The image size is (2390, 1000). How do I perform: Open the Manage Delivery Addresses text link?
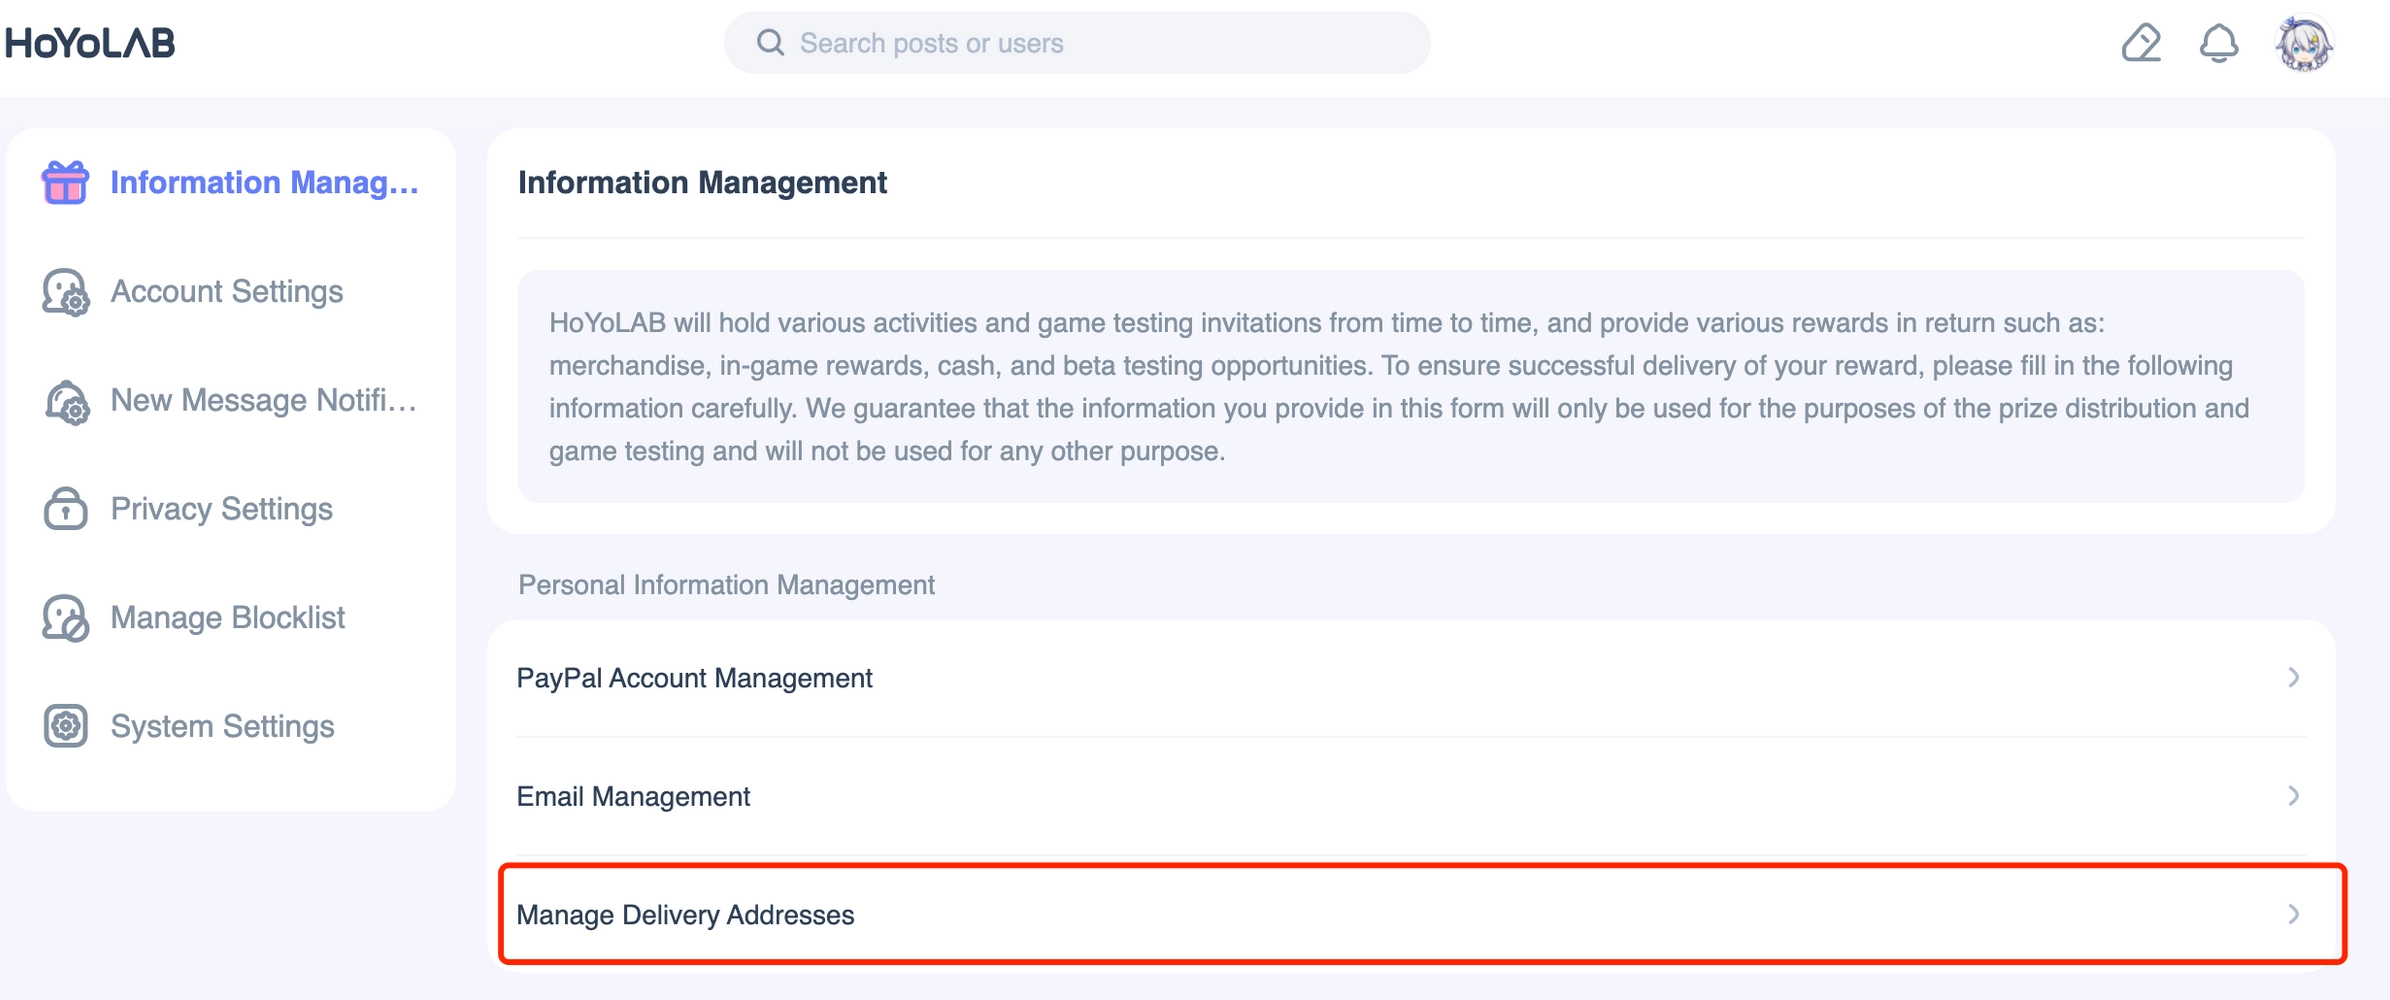pos(685,915)
